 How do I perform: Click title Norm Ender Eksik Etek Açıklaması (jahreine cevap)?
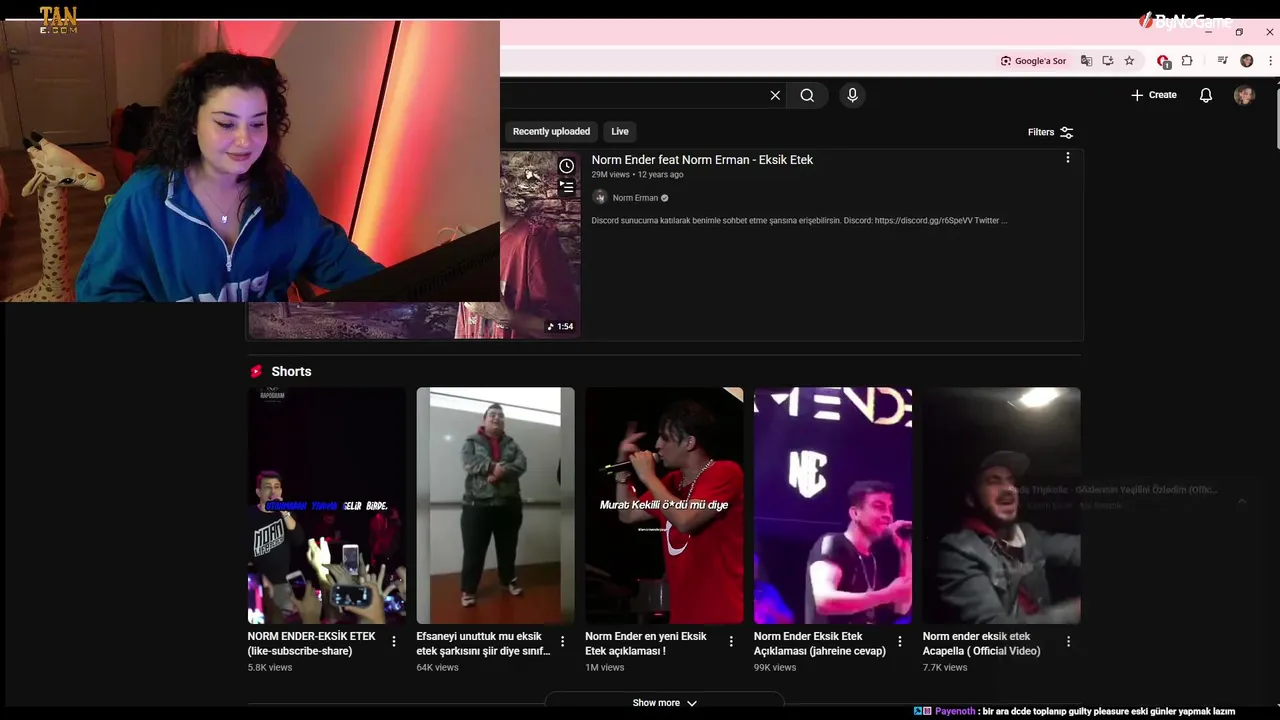[x=820, y=643]
